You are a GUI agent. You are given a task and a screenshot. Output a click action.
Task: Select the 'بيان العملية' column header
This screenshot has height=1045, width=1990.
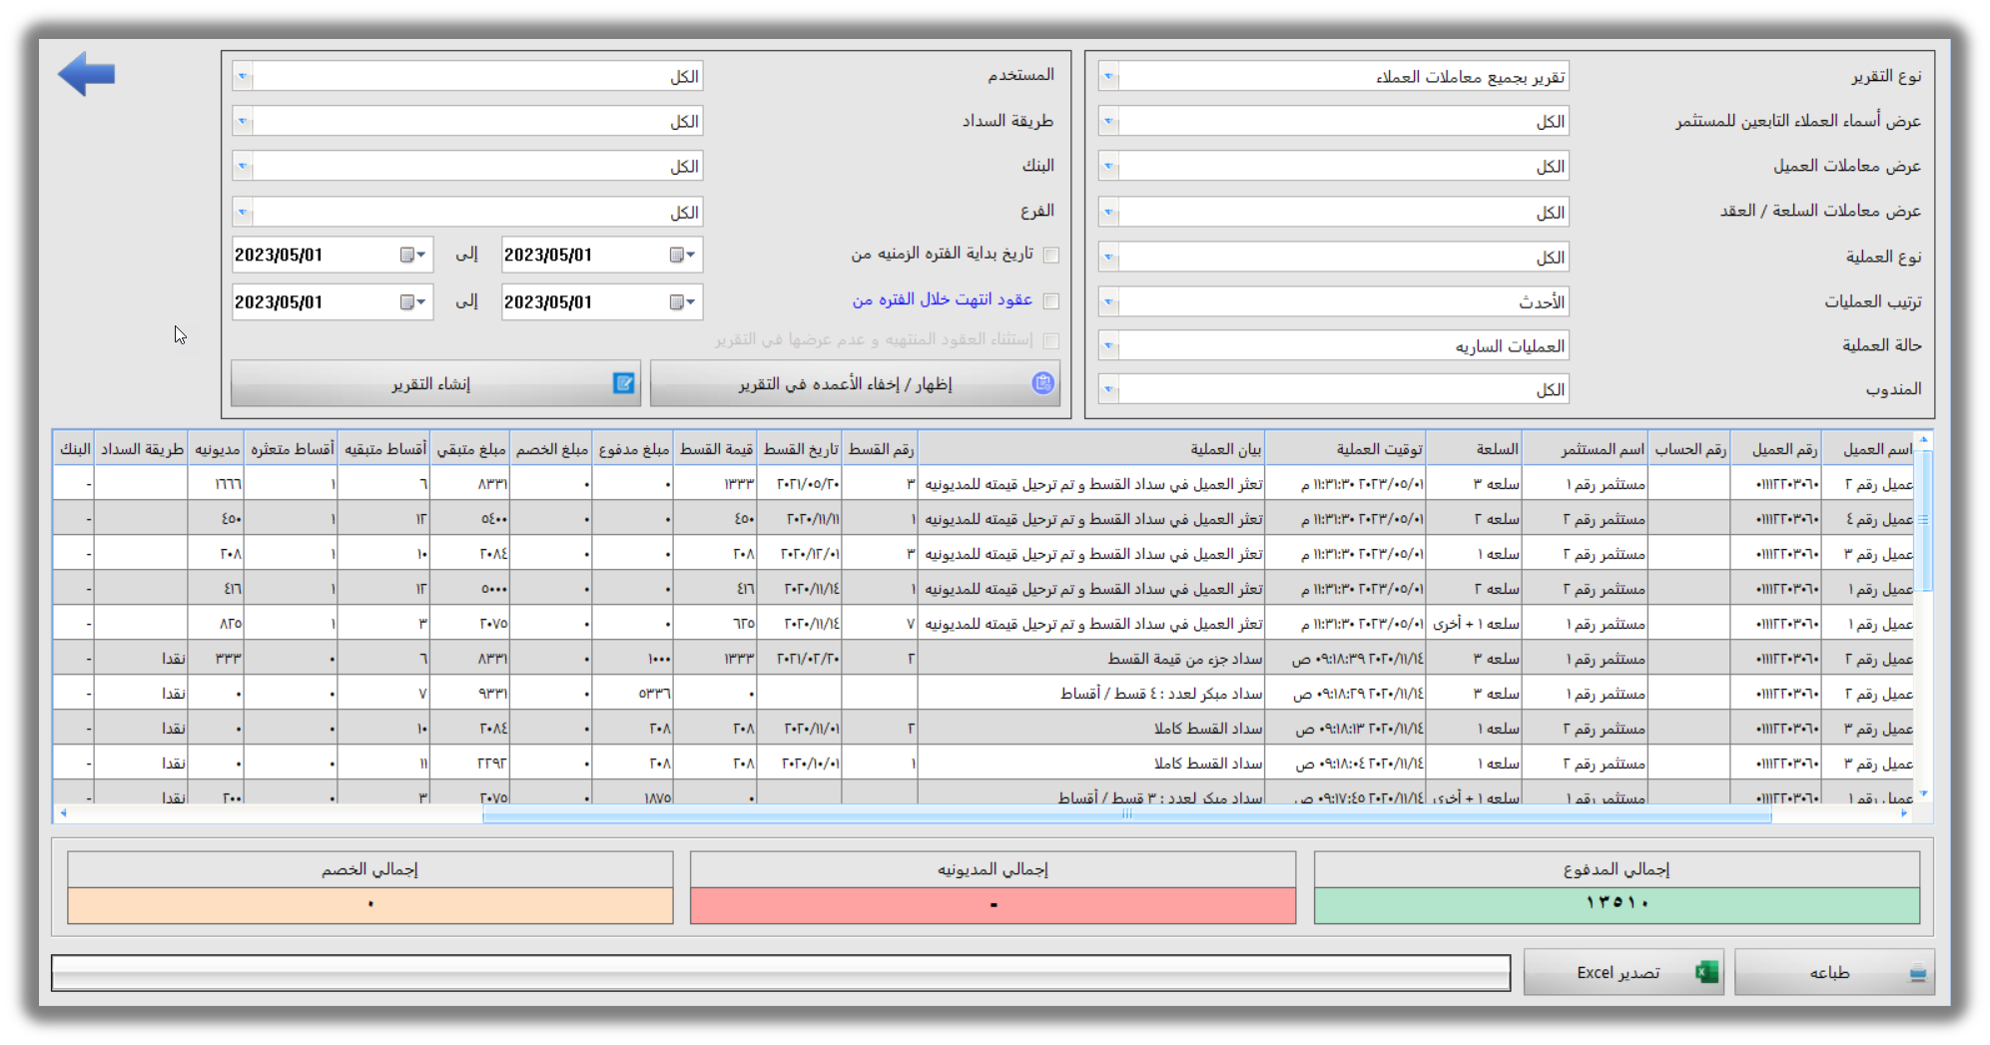click(x=1092, y=450)
